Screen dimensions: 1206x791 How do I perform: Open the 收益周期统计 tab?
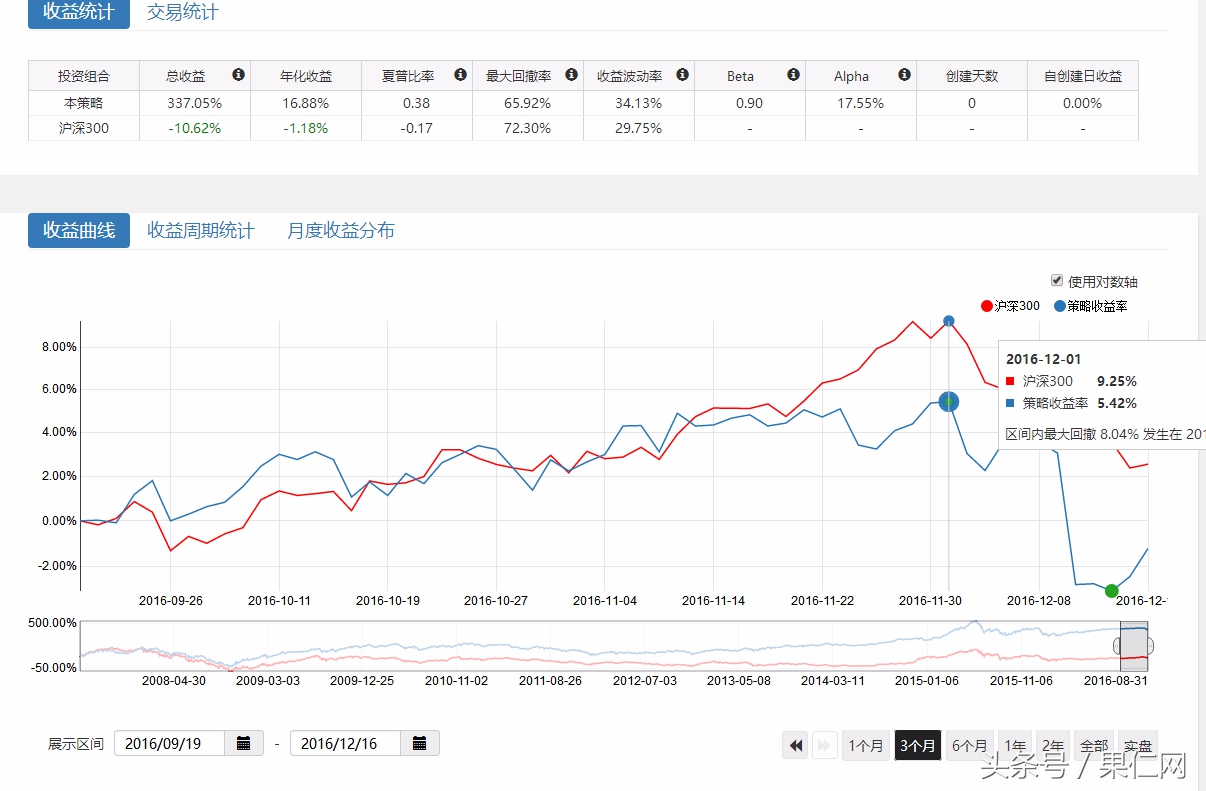pos(201,231)
